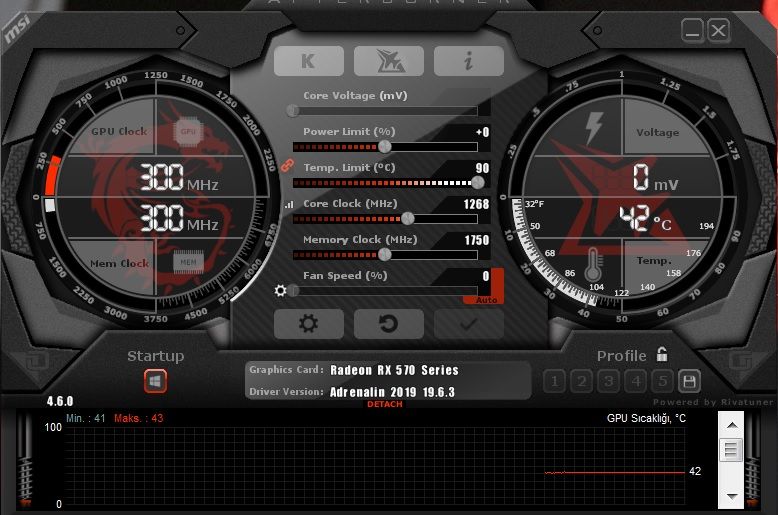Click the lightning bolt voltage icon

(594, 128)
